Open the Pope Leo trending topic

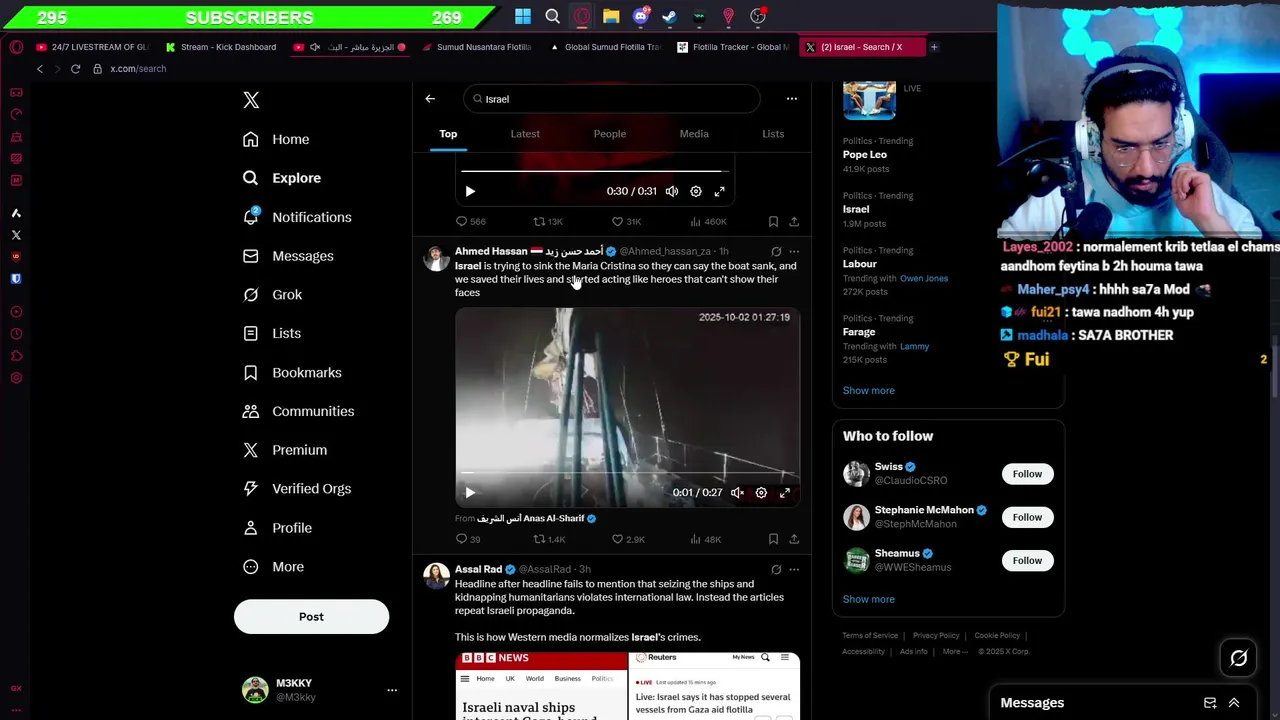pos(865,155)
